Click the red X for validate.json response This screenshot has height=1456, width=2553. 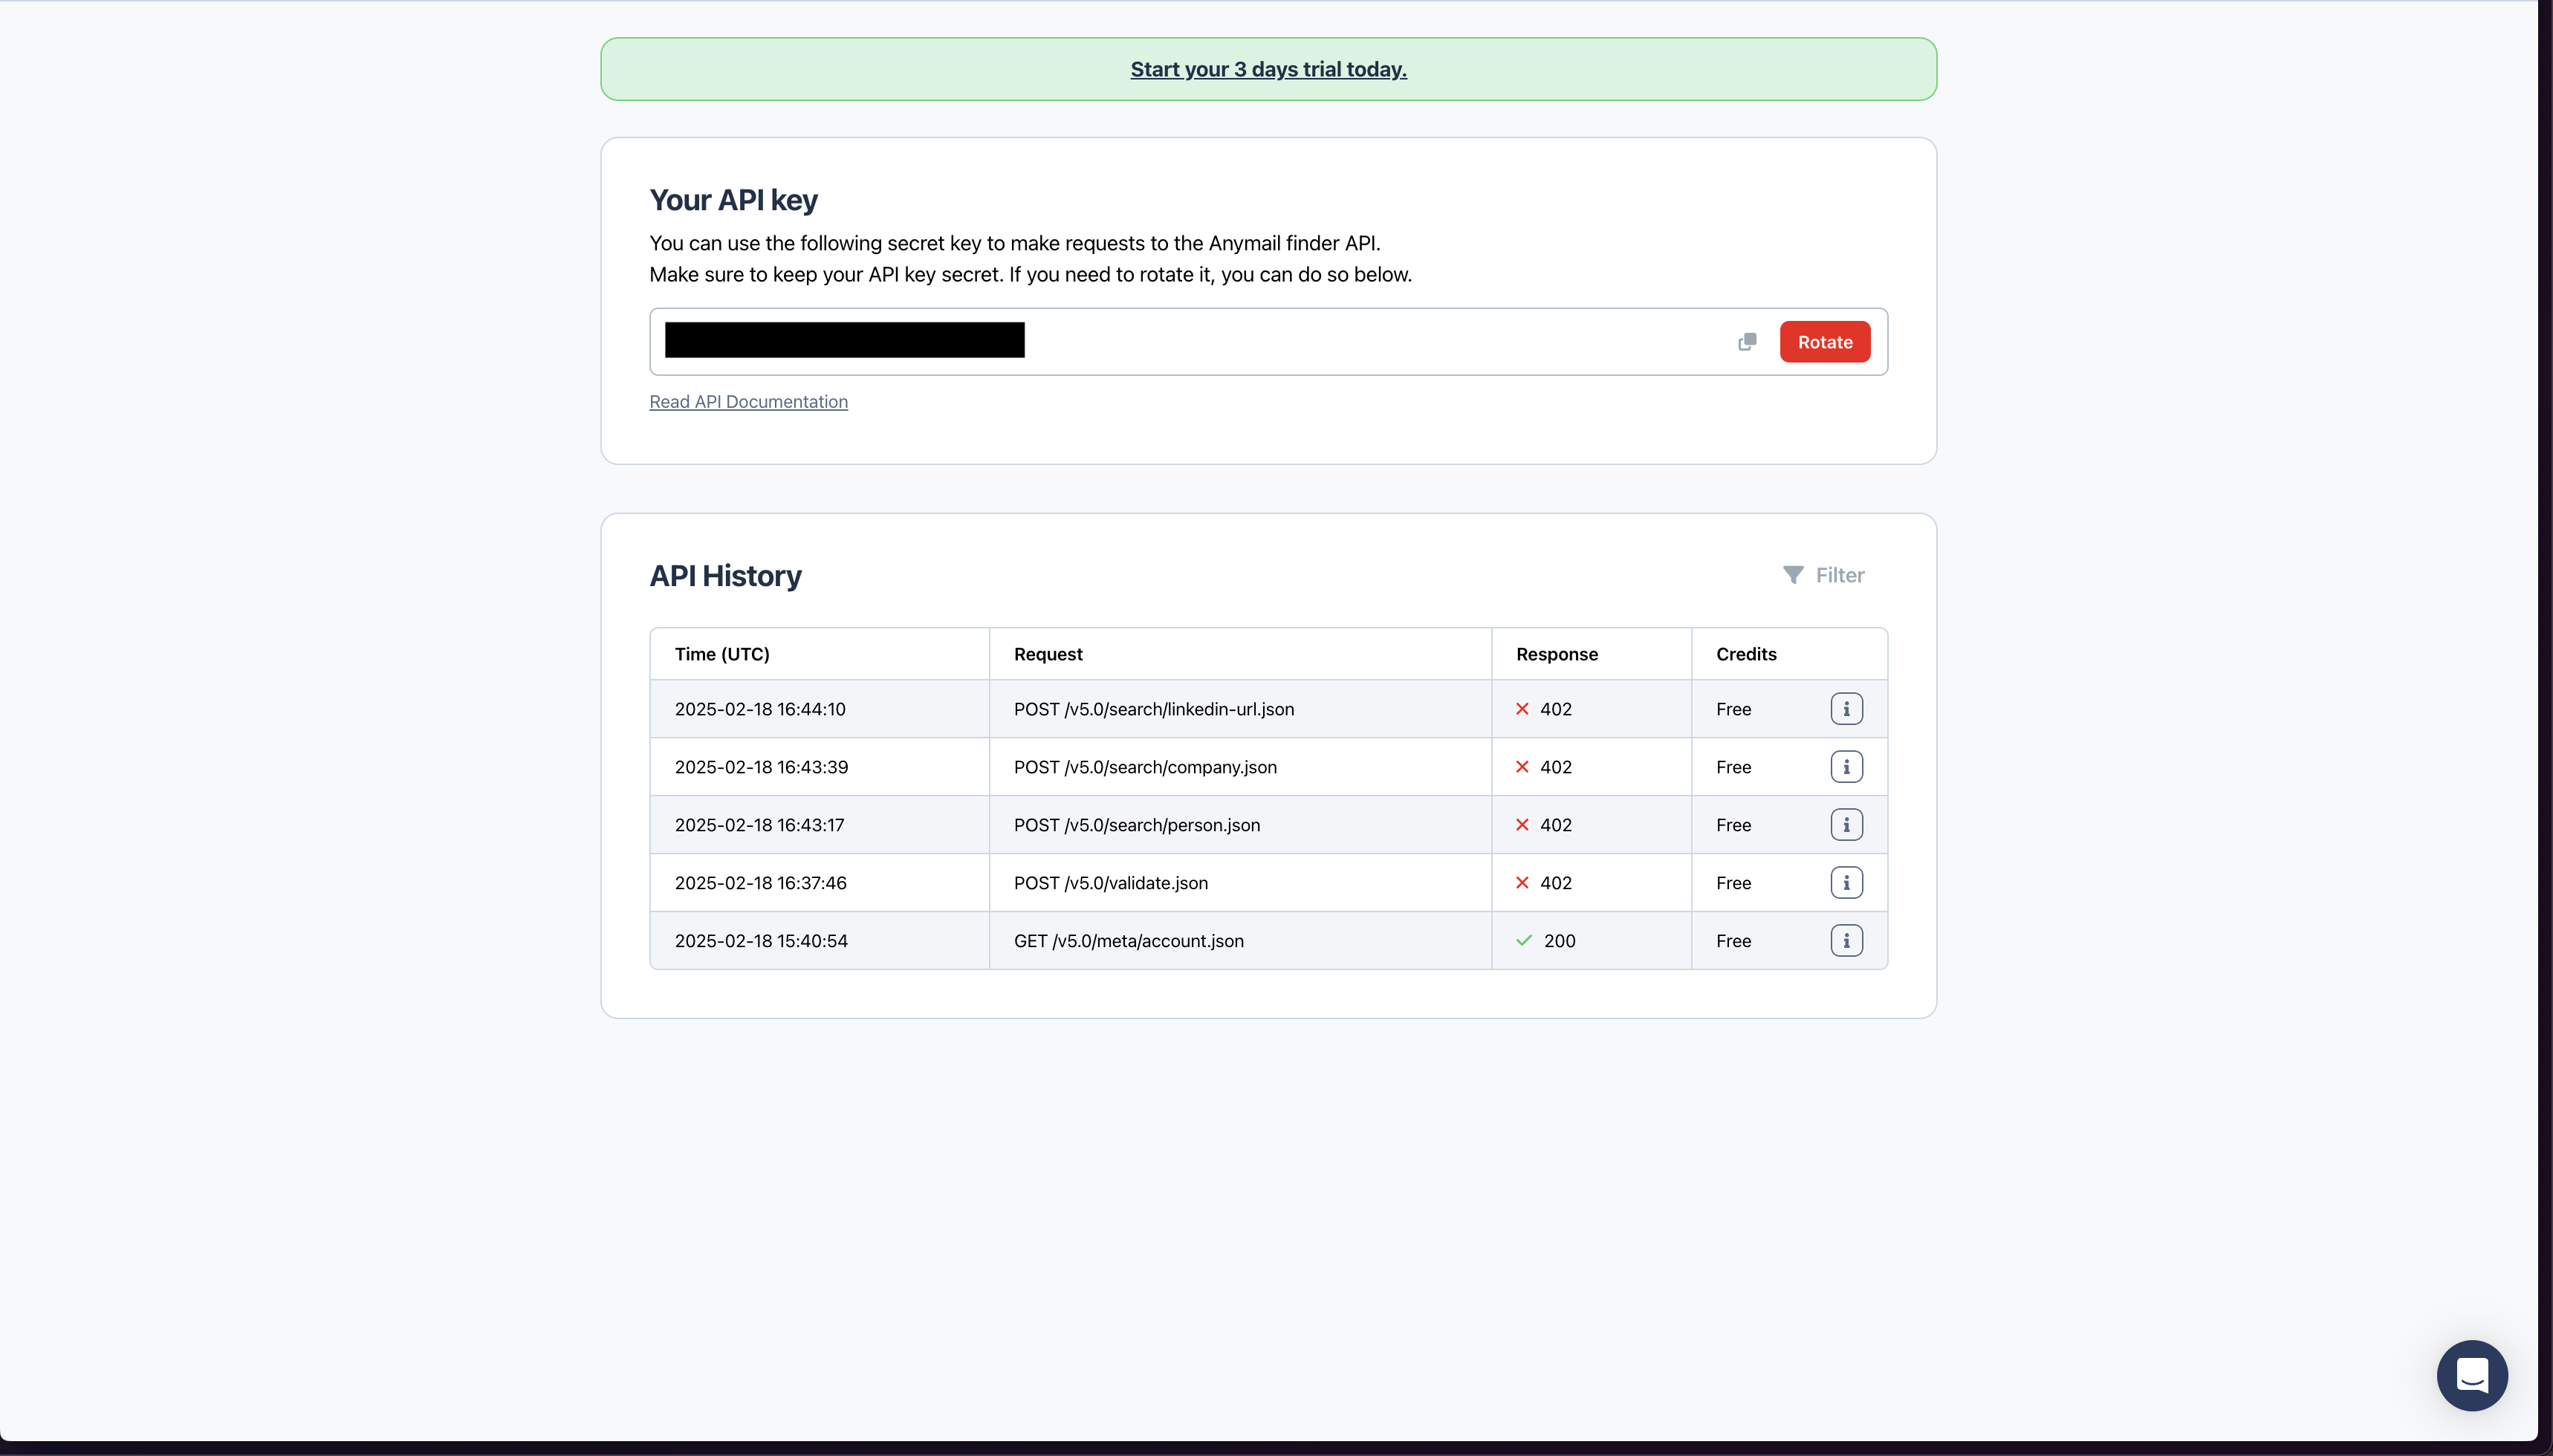[x=1522, y=883]
